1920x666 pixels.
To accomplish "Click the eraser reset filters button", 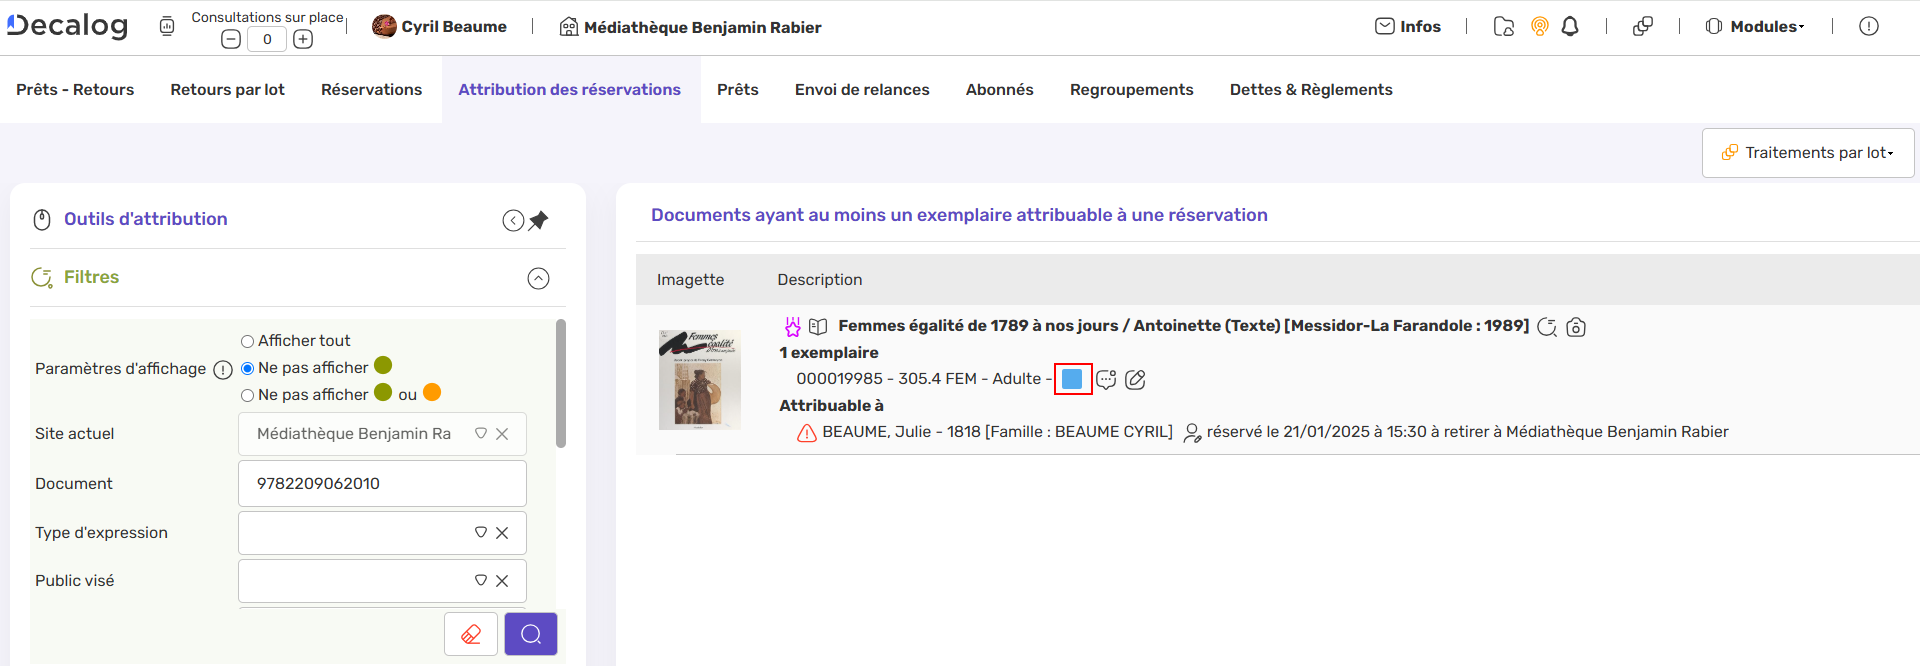I will coord(471,634).
